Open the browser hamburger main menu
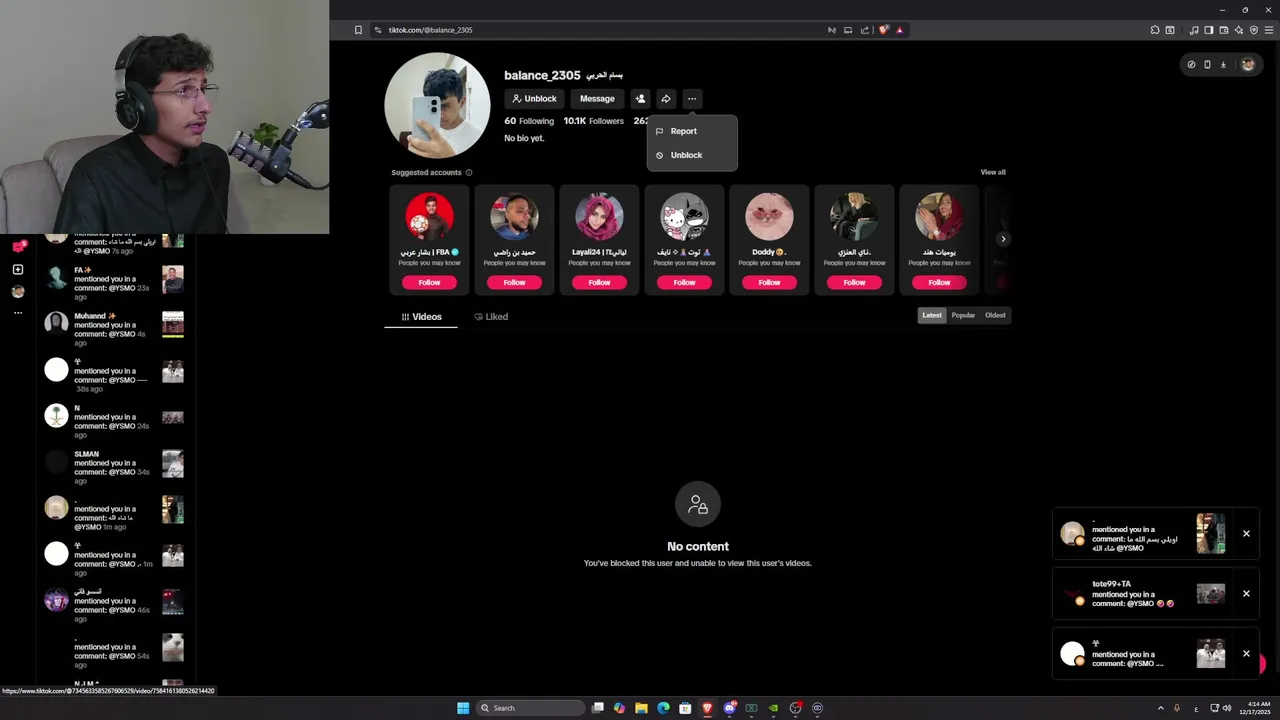1280x720 pixels. point(1268,30)
